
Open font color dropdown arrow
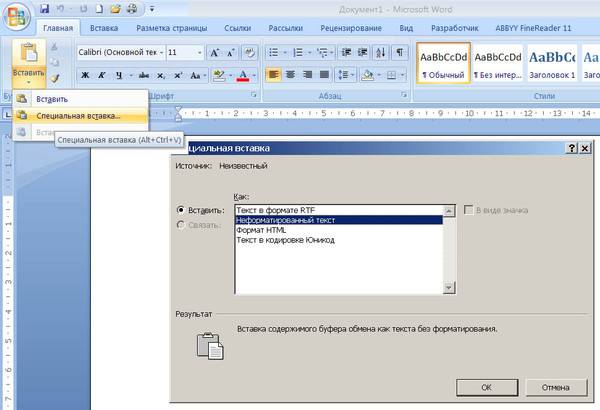tap(254, 75)
